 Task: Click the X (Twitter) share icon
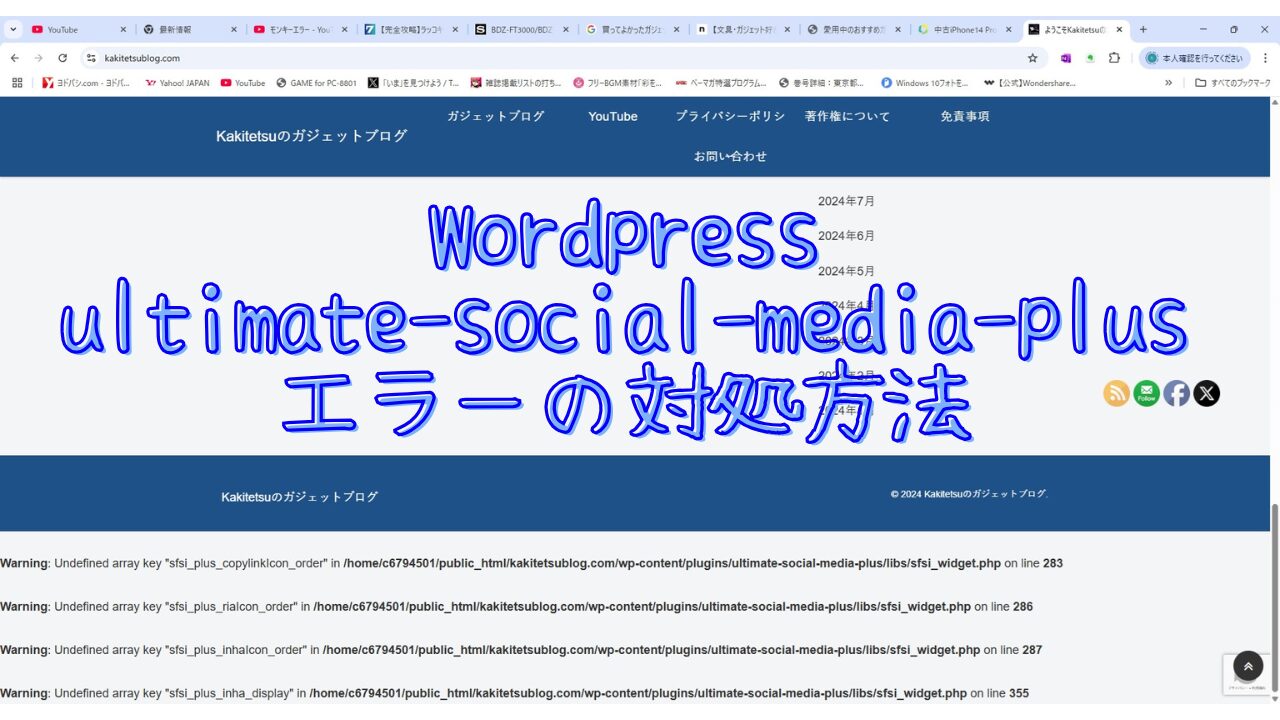tap(1207, 393)
